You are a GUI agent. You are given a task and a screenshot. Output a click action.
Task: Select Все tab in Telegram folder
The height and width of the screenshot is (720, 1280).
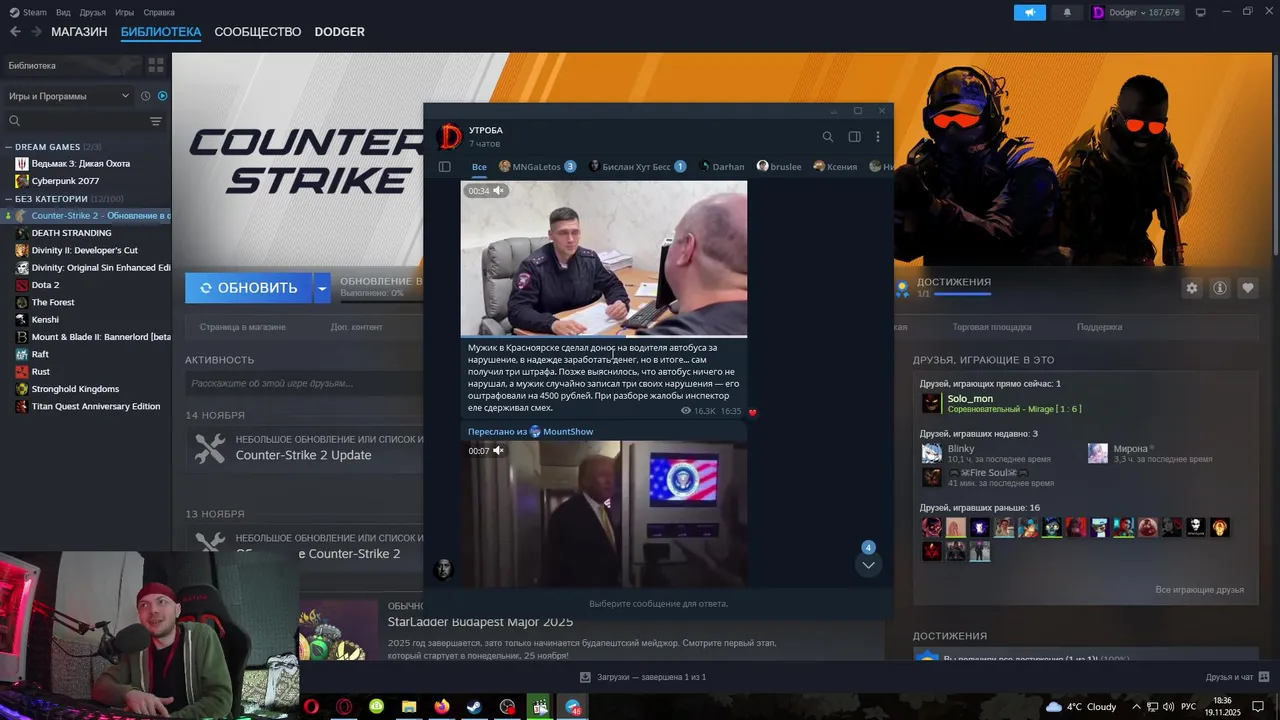click(479, 167)
